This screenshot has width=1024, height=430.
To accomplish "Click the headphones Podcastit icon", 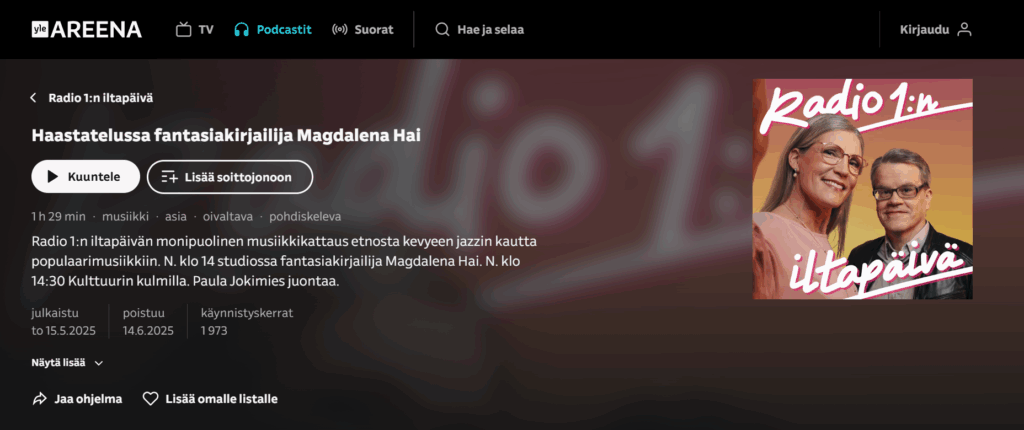I will click(242, 29).
